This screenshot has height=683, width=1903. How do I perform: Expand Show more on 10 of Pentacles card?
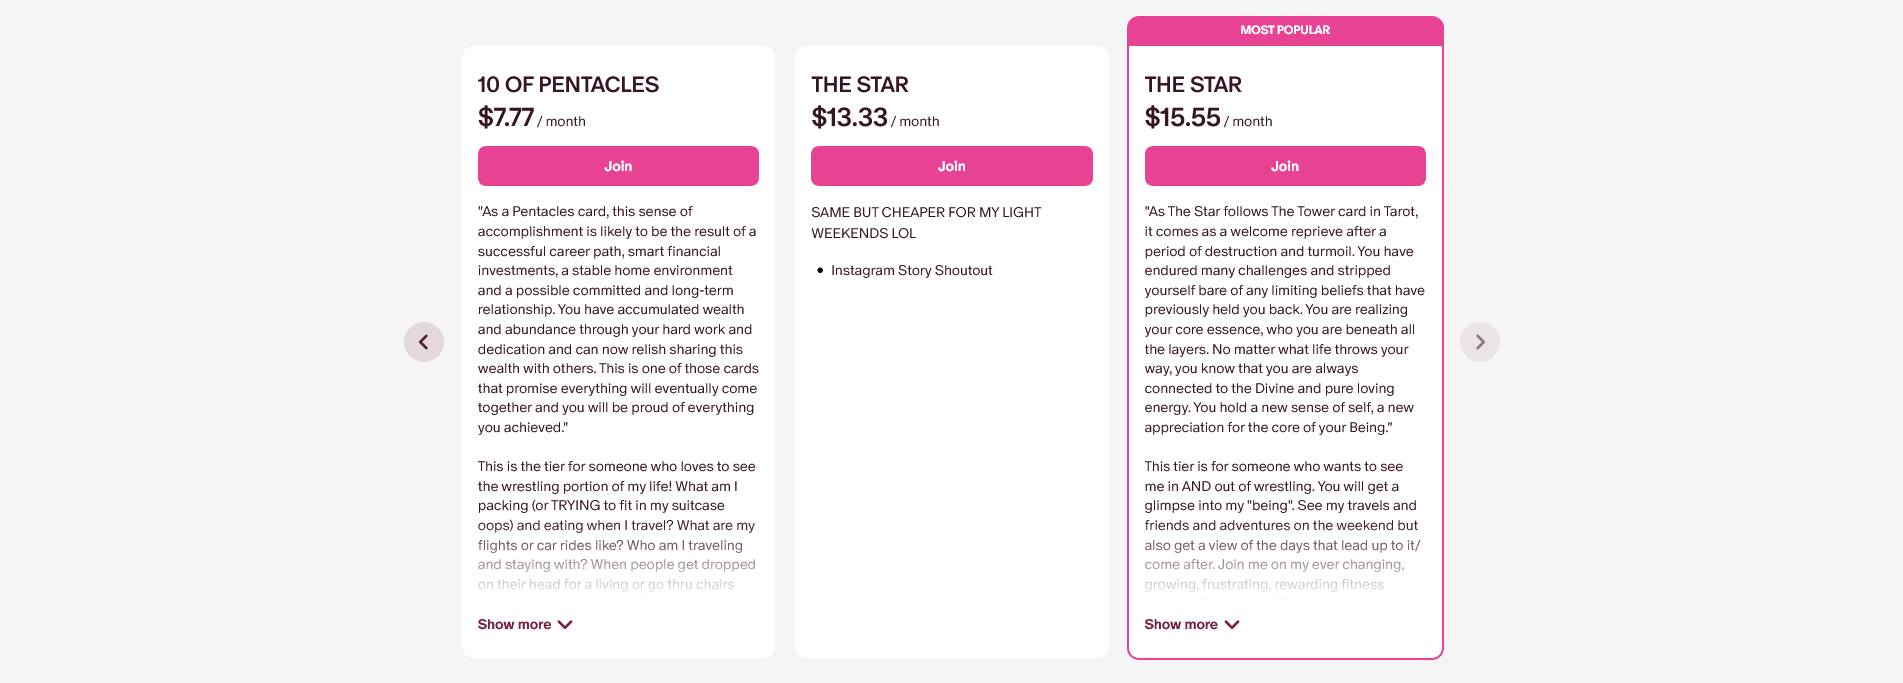click(x=524, y=624)
